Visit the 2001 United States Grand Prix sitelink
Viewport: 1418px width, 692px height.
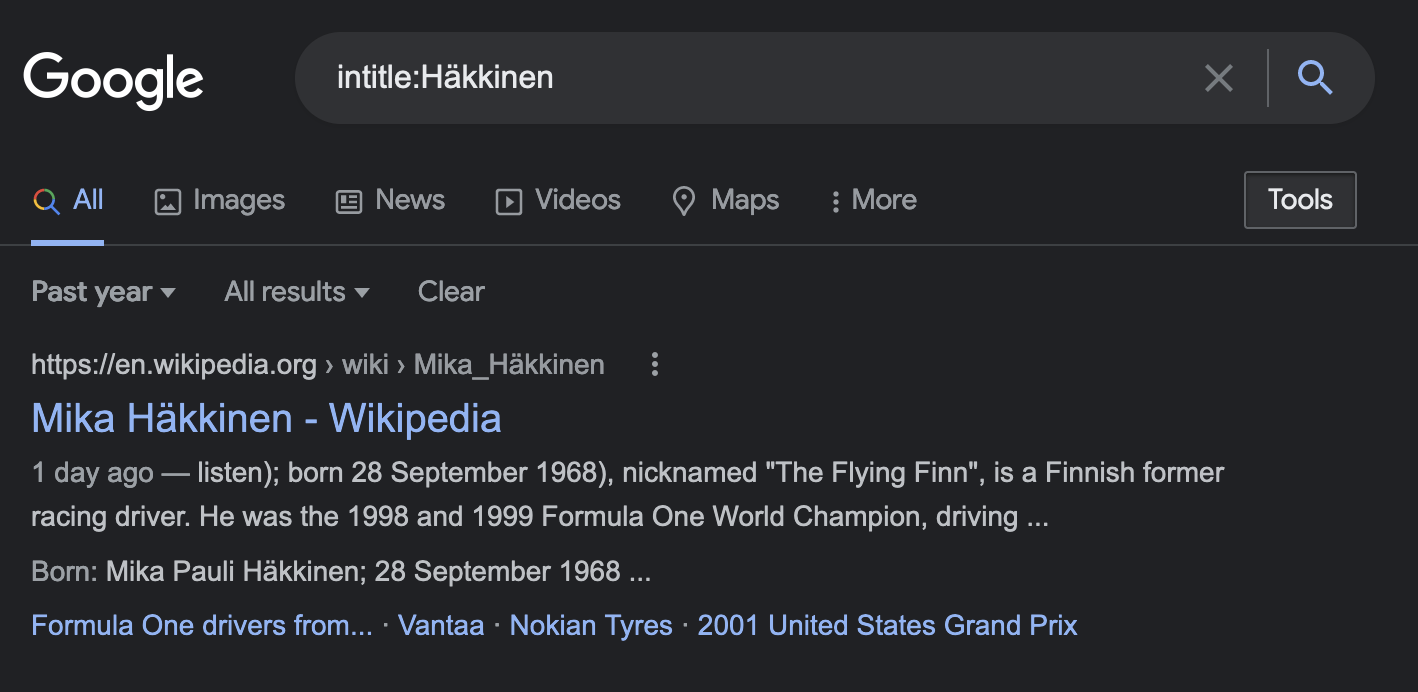(x=887, y=625)
